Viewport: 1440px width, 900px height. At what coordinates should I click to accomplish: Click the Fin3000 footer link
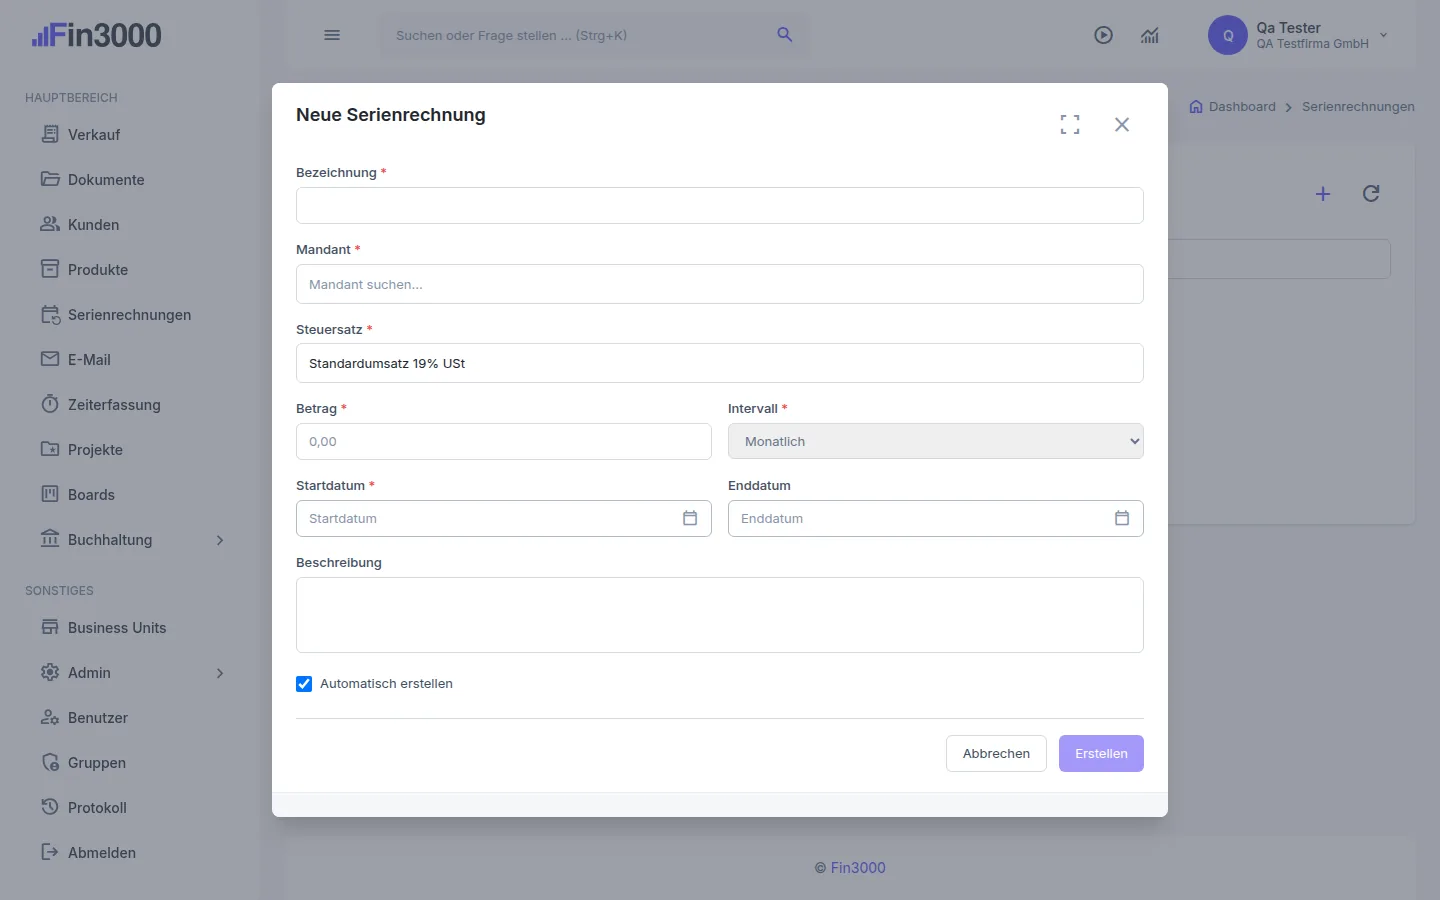(x=858, y=868)
